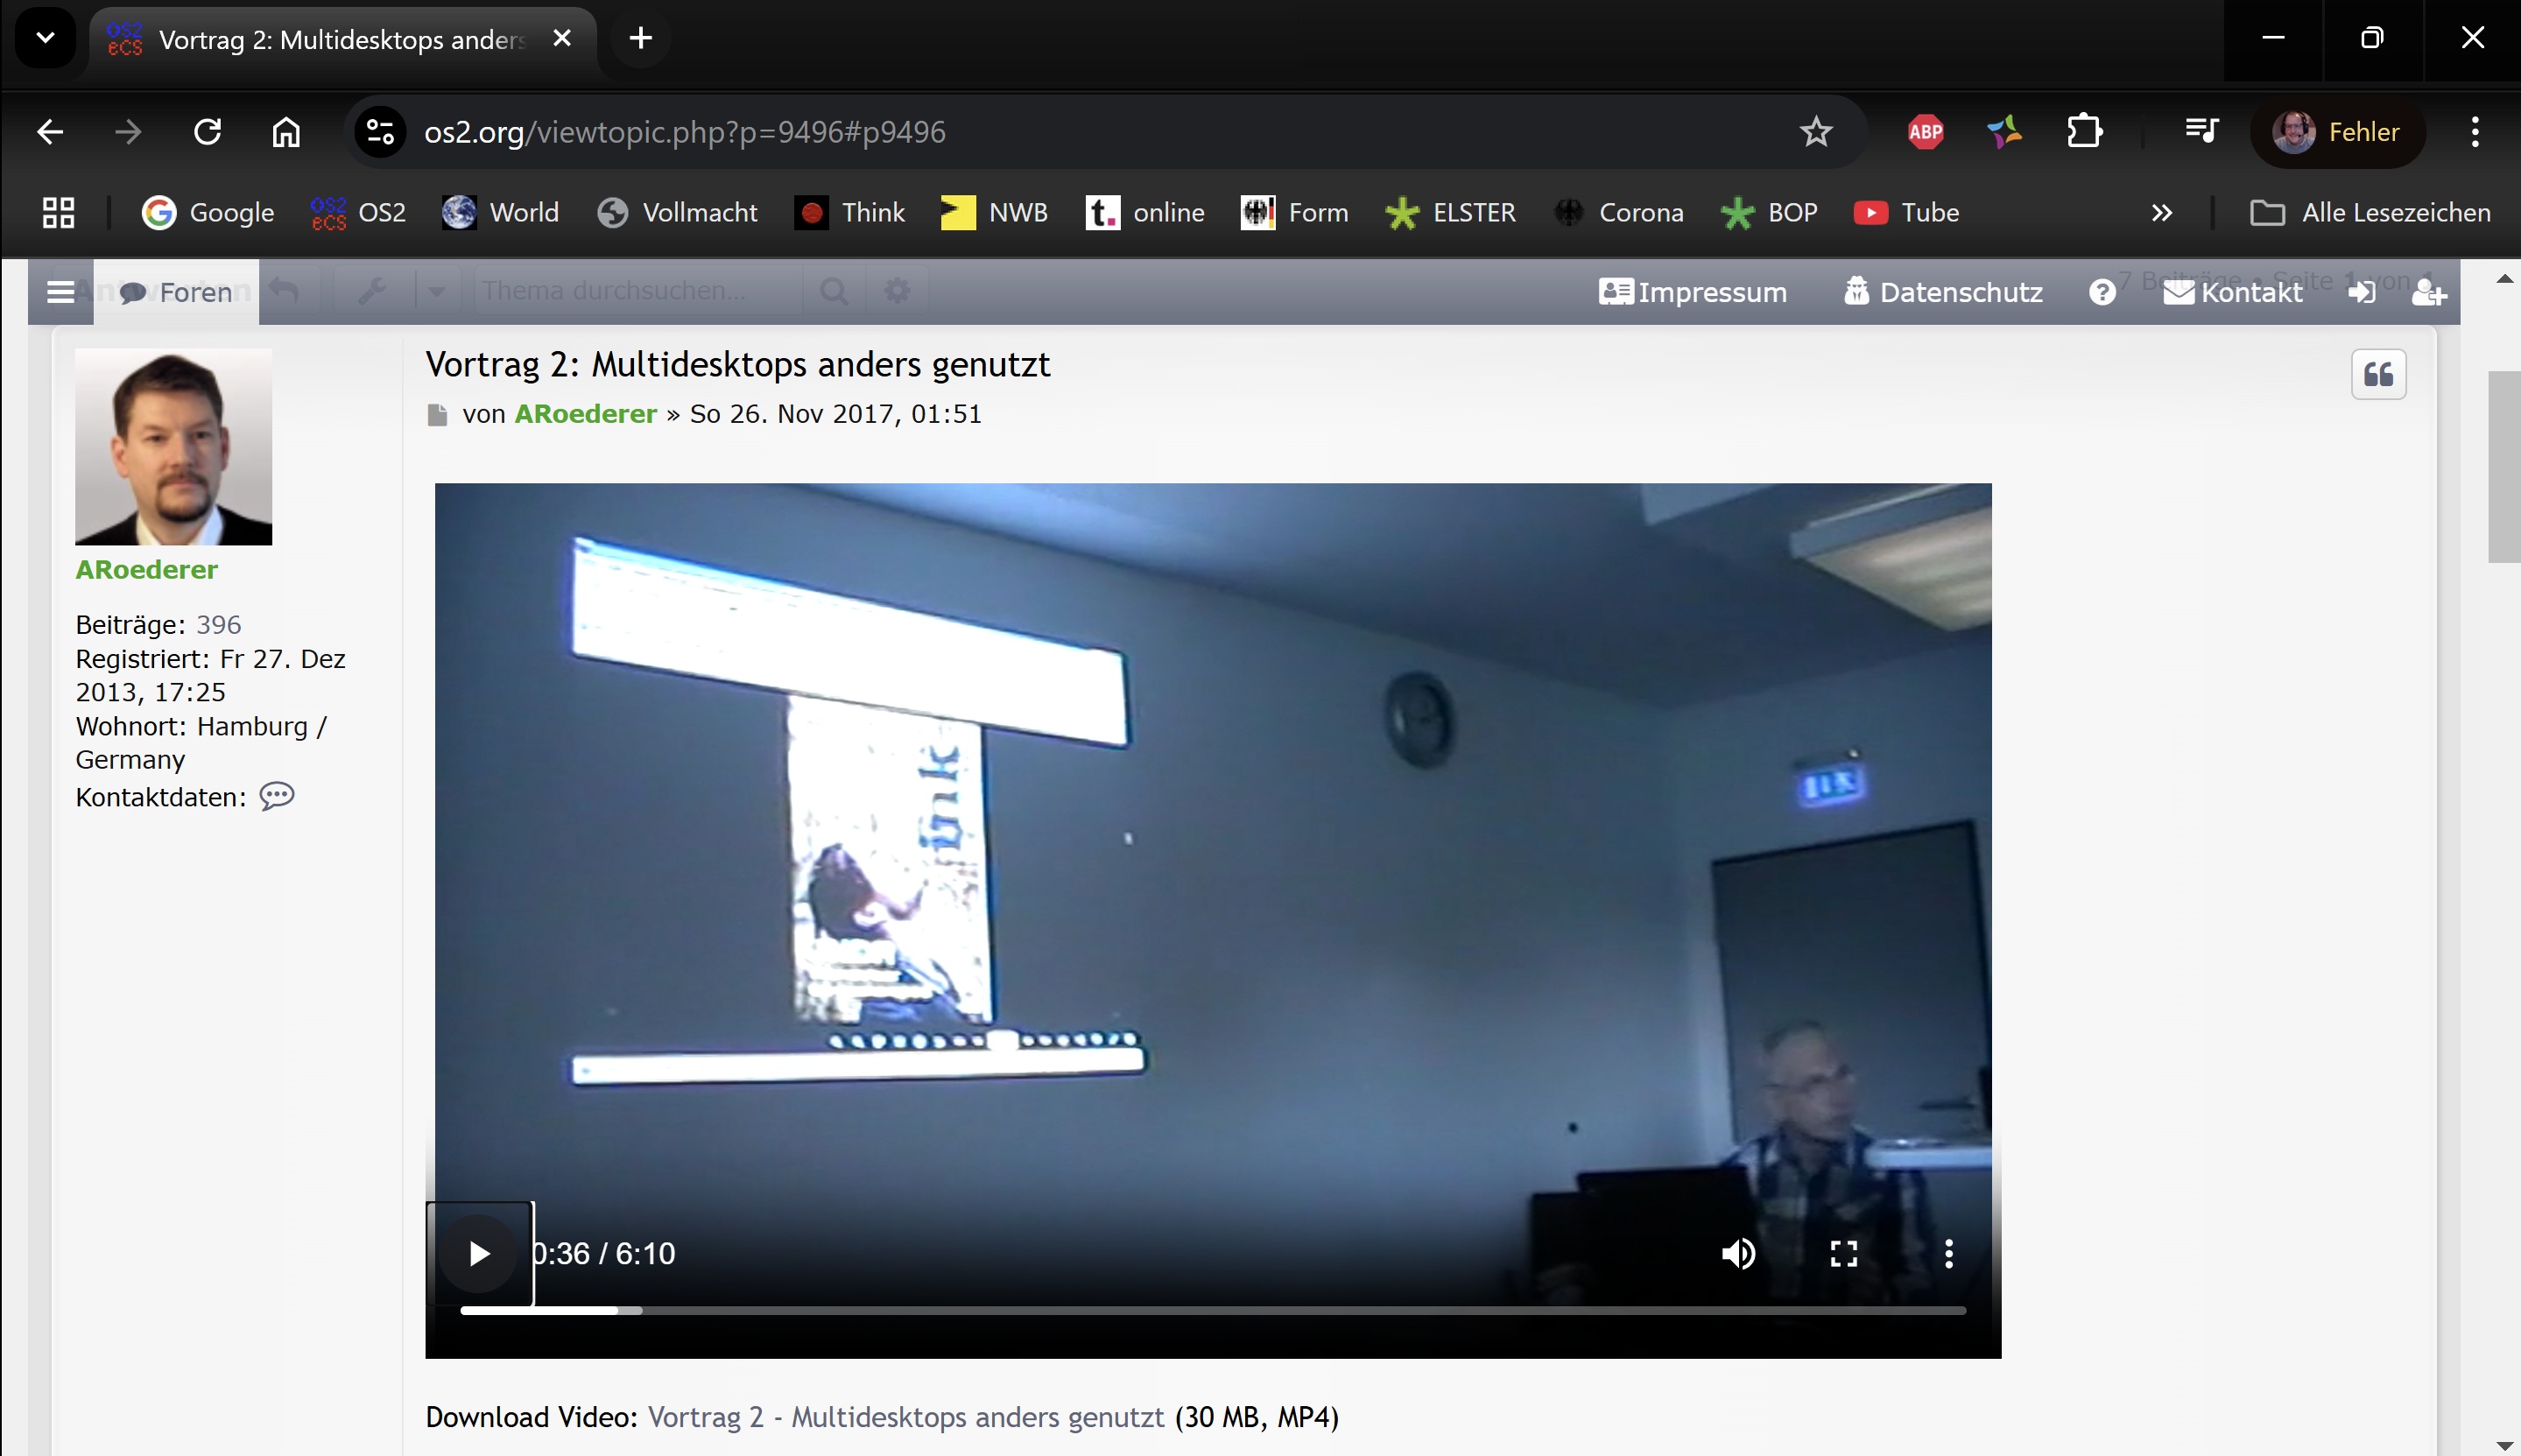2521x1456 pixels.
Task: Open the ELSTER bookmark
Action: point(1451,212)
